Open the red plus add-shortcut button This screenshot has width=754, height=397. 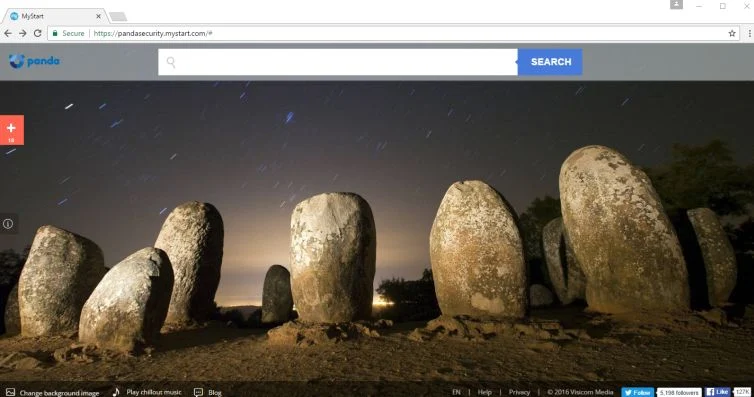[12, 130]
